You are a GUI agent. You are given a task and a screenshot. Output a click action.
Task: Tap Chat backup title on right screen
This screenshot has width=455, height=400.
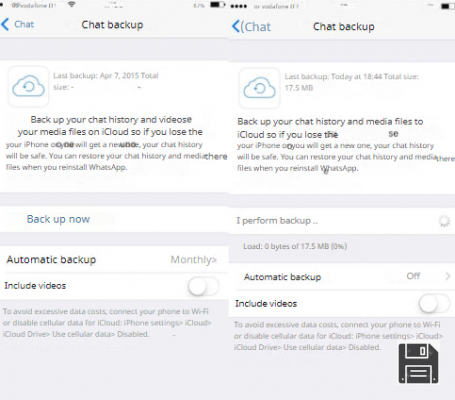pos(344,27)
